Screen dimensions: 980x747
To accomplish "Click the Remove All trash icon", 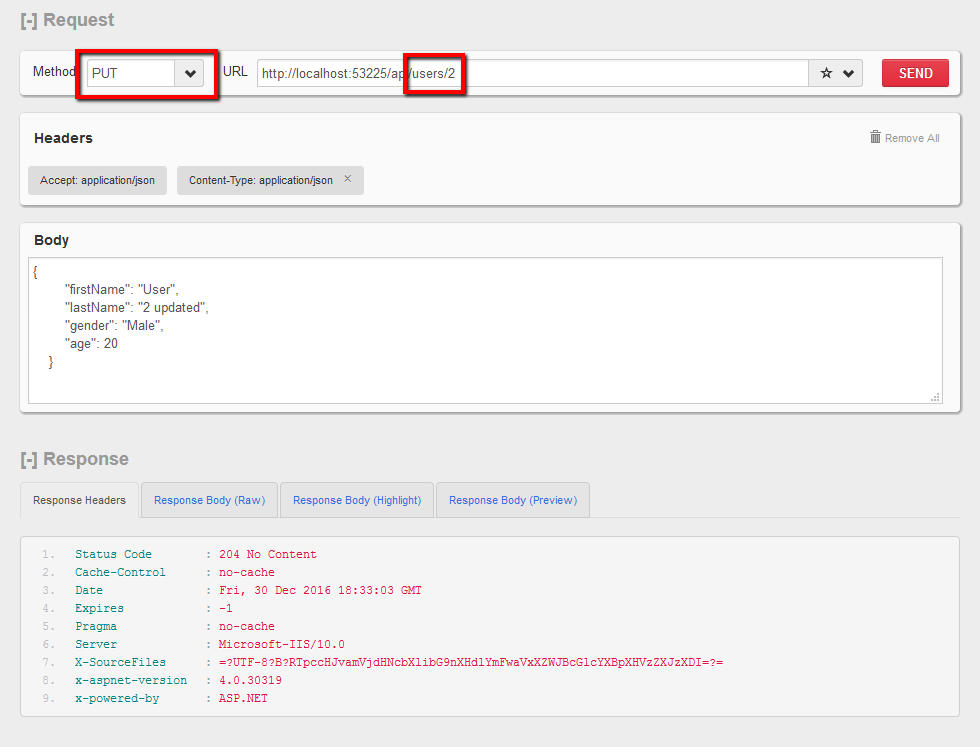I will click(875, 137).
